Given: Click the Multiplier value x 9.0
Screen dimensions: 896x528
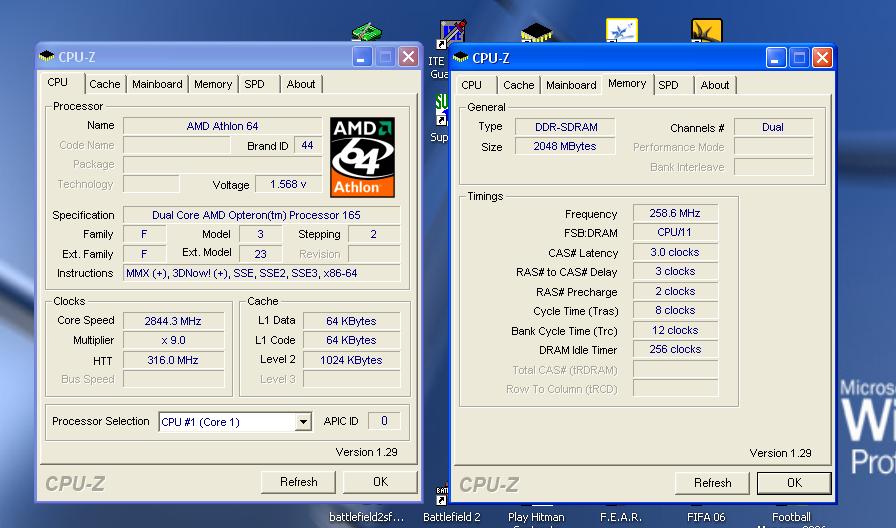Looking at the screenshot, I should pos(173,341).
